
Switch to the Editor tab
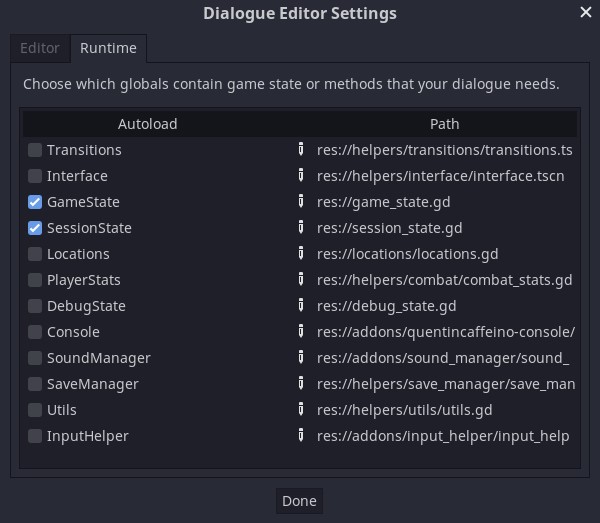coord(40,48)
